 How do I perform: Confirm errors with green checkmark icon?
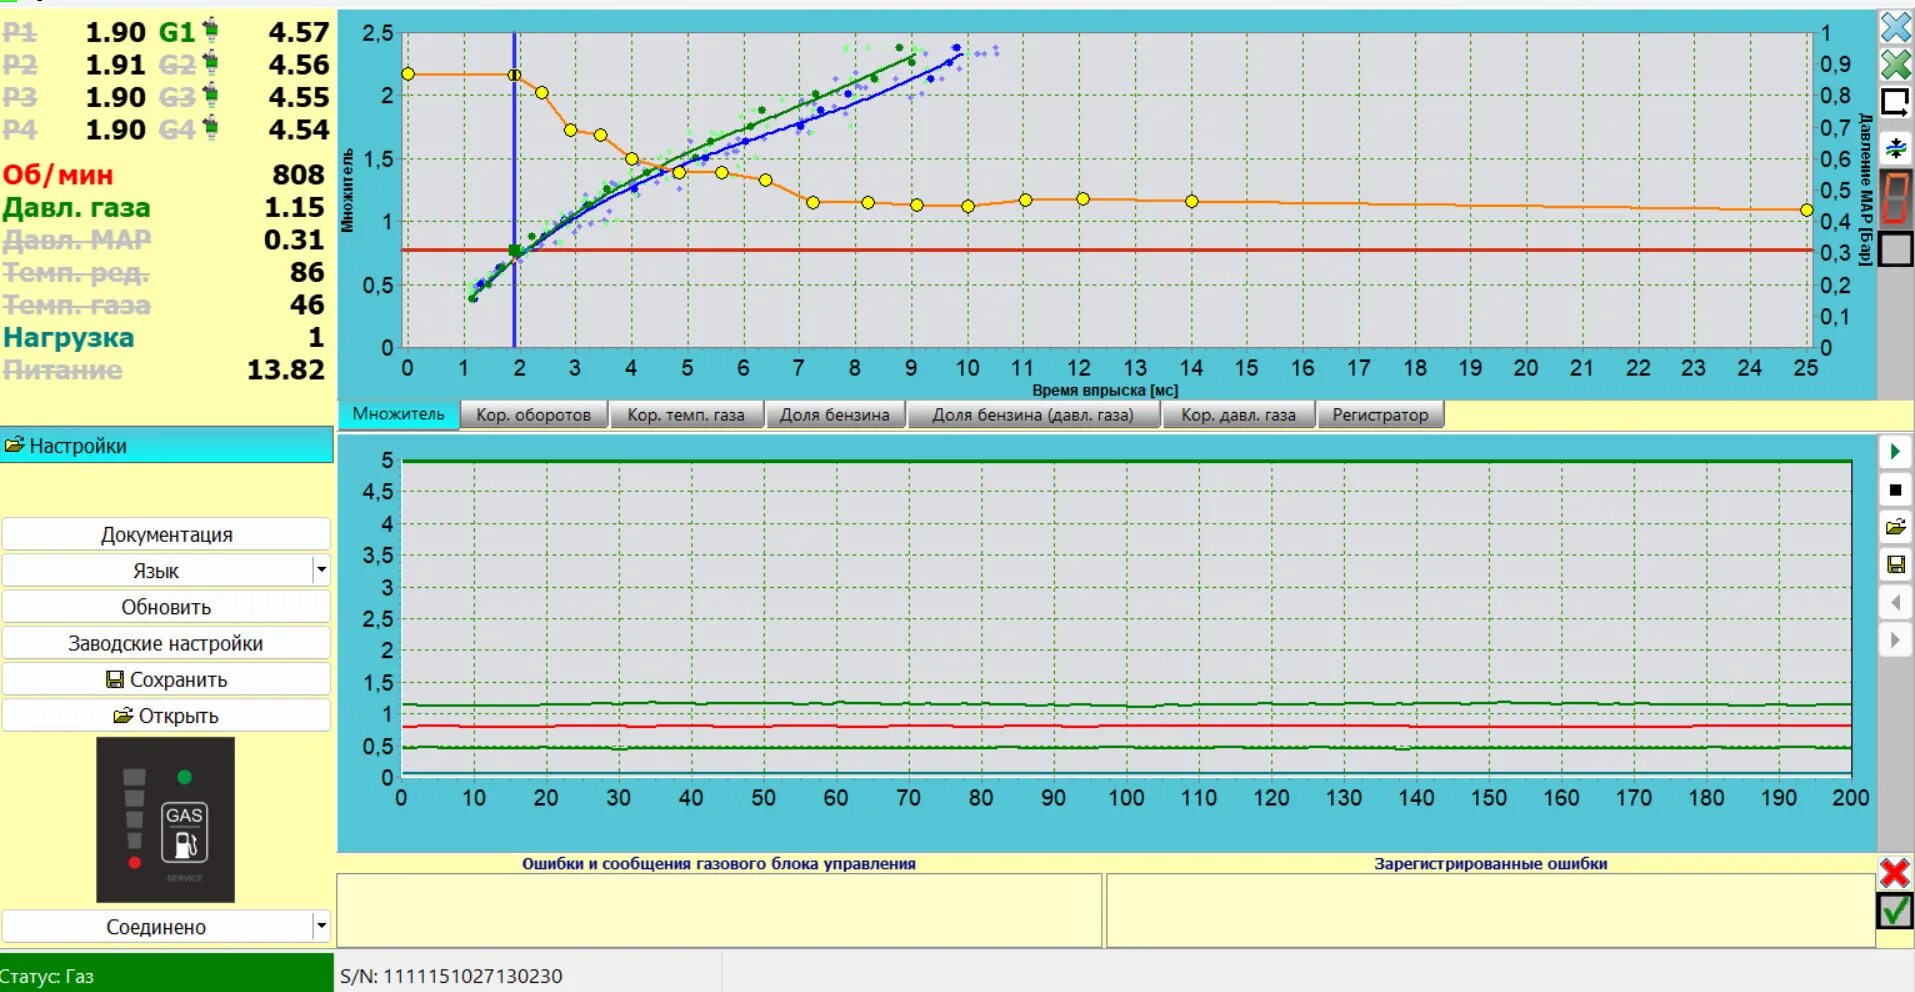click(1894, 911)
